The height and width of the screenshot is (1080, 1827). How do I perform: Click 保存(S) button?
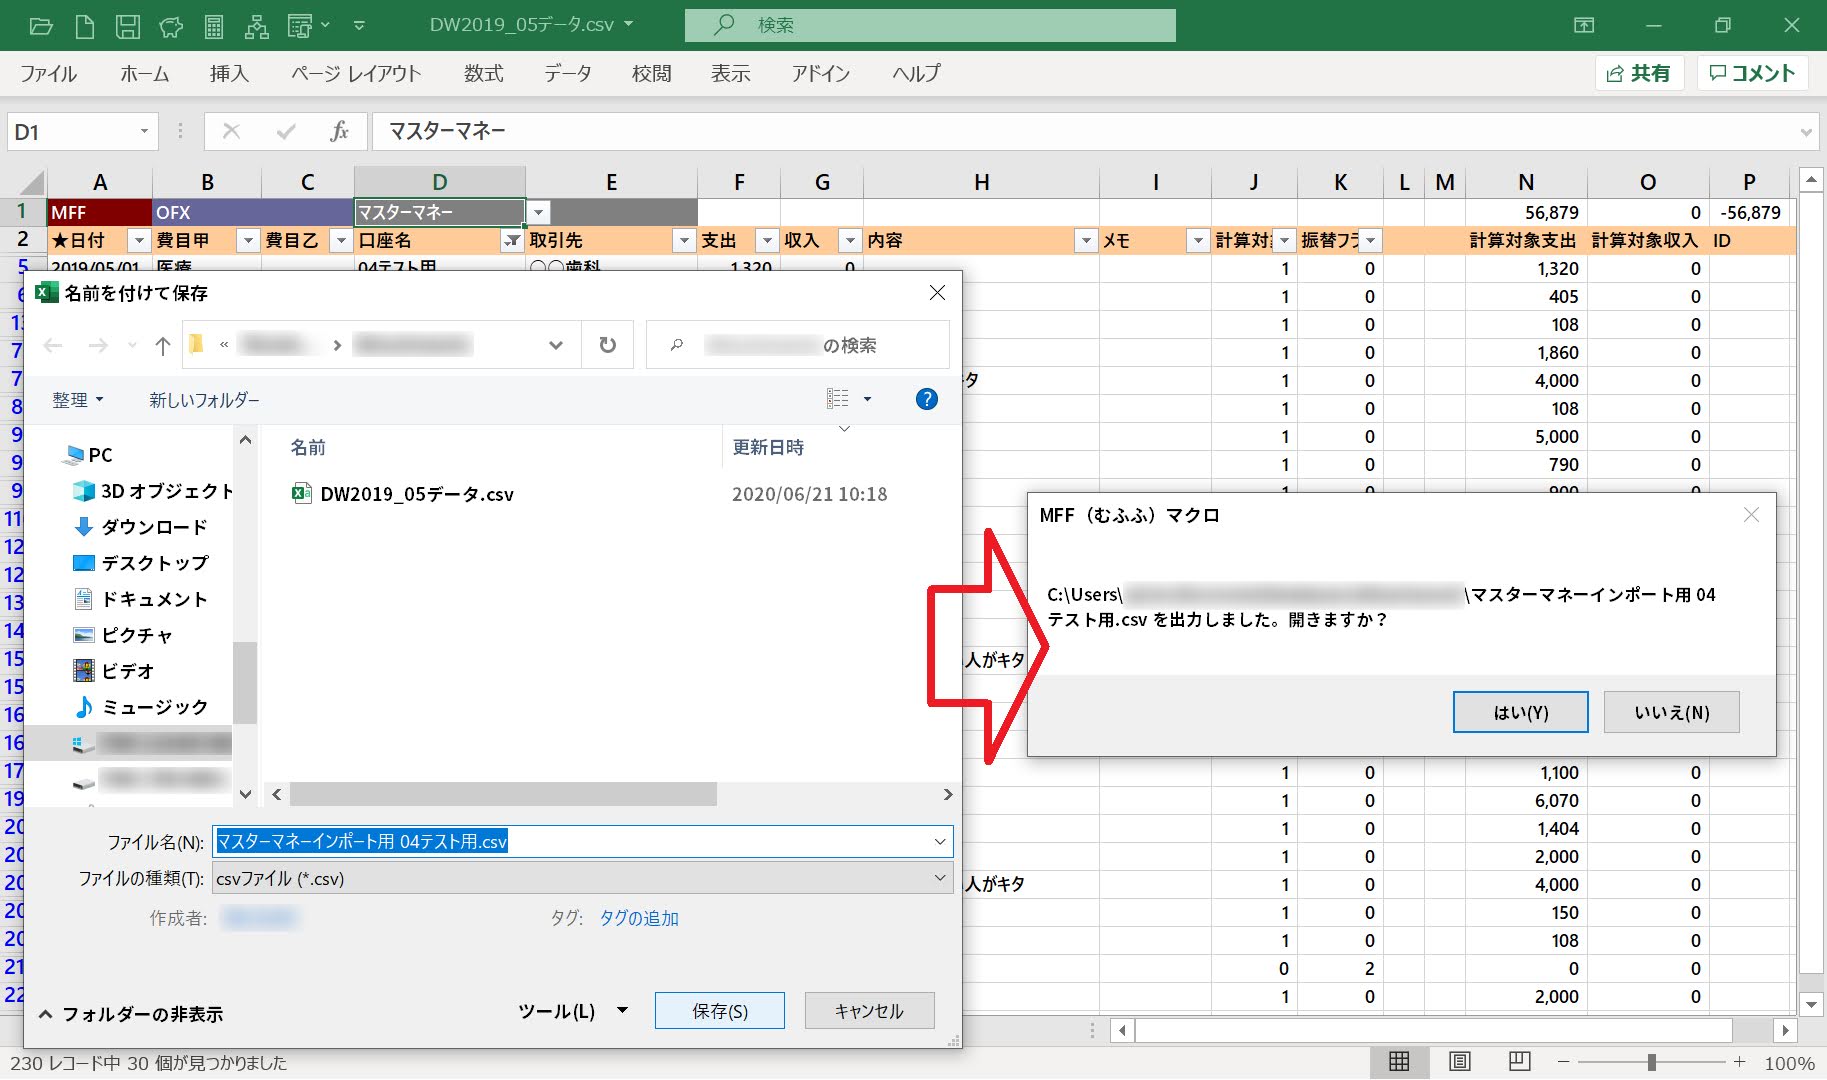pyautogui.click(x=720, y=1011)
